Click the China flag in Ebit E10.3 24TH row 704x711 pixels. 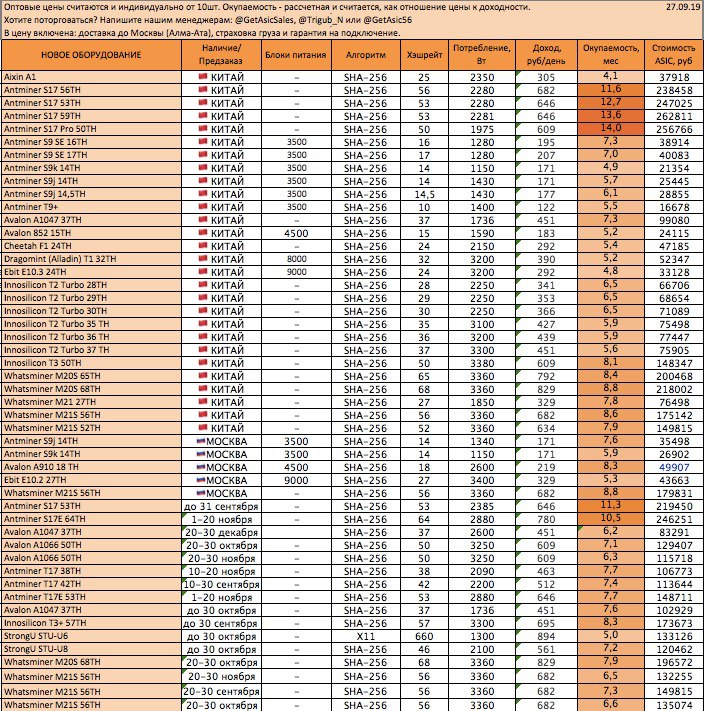click(203, 272)
